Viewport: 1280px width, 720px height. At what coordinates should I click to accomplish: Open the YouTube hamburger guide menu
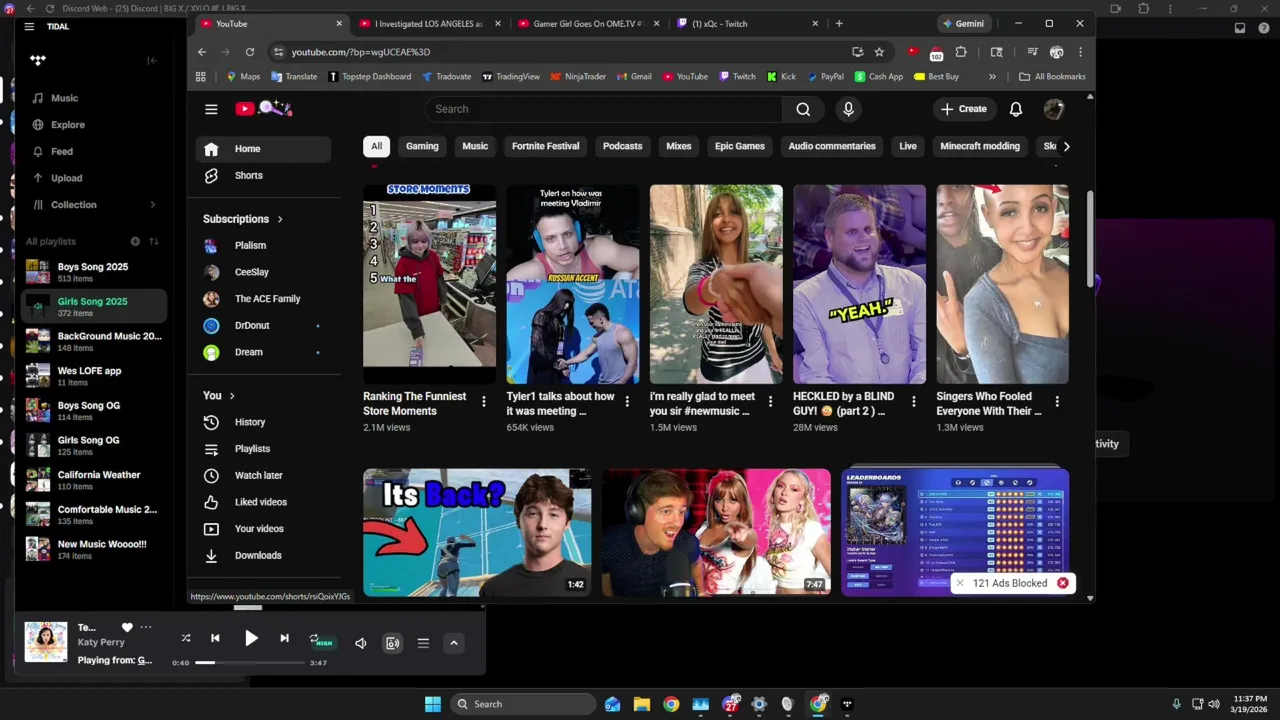tap(211, 109)
